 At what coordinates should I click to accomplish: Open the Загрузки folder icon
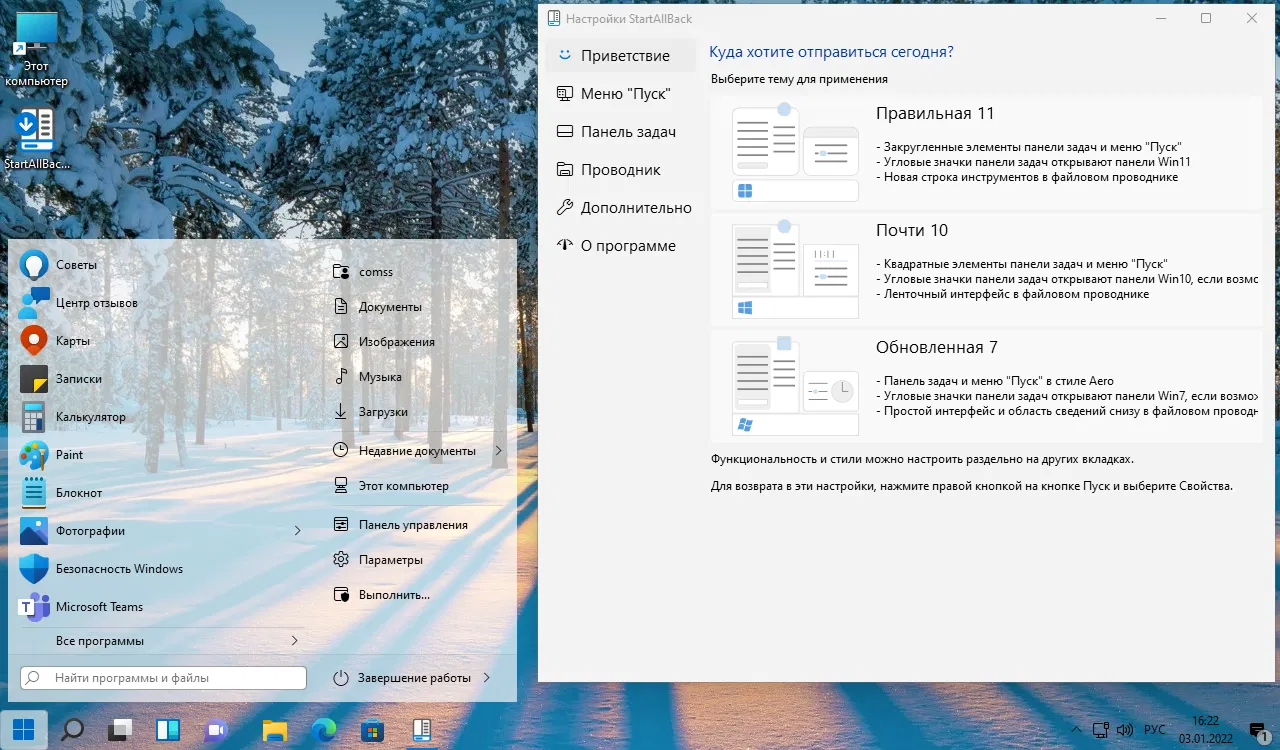(341, 412)
